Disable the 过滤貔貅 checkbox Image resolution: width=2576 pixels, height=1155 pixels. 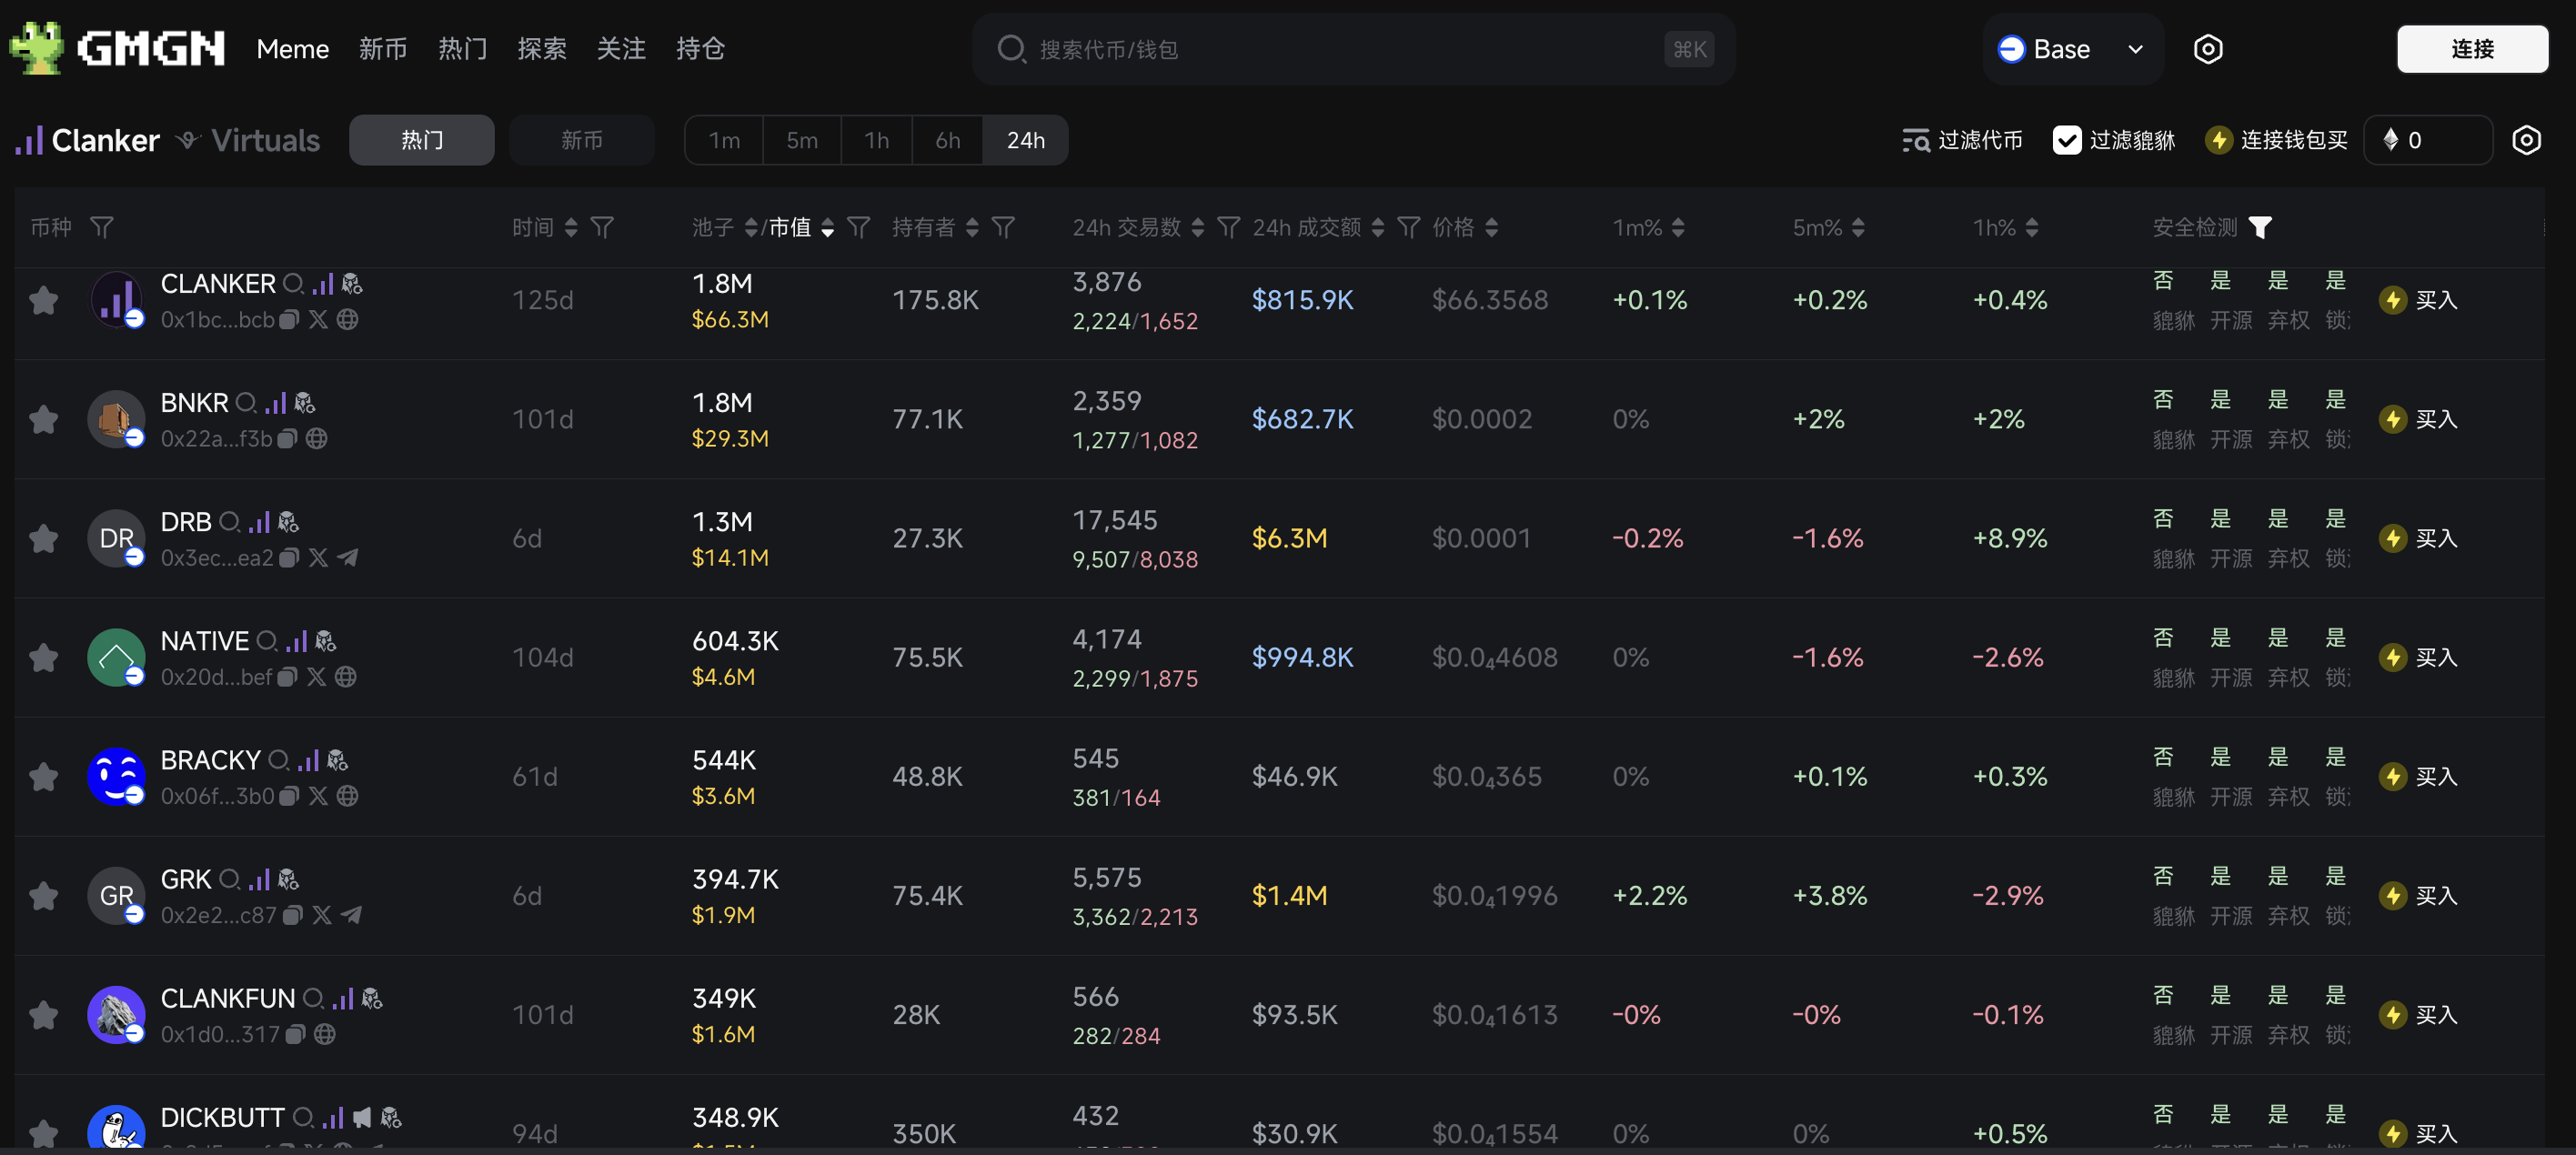[2068, 140]
